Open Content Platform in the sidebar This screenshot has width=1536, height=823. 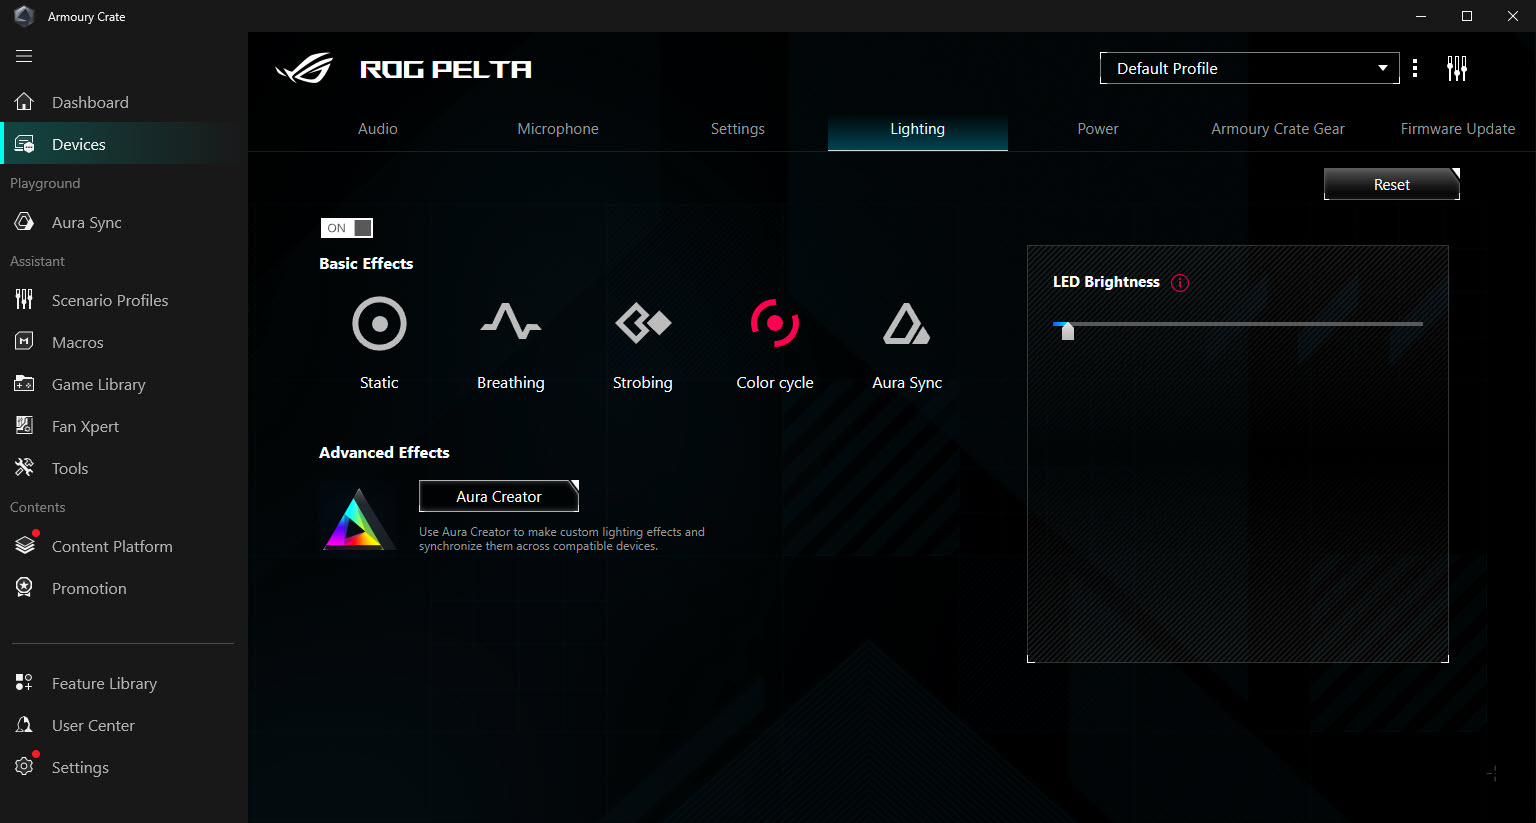pos(124,546)
